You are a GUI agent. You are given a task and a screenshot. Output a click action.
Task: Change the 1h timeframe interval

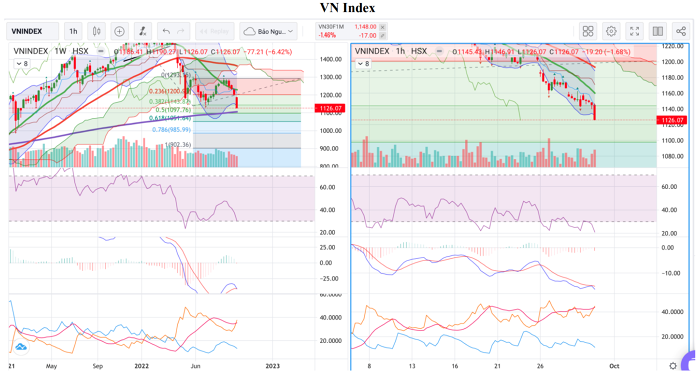[x=73, y=31]
